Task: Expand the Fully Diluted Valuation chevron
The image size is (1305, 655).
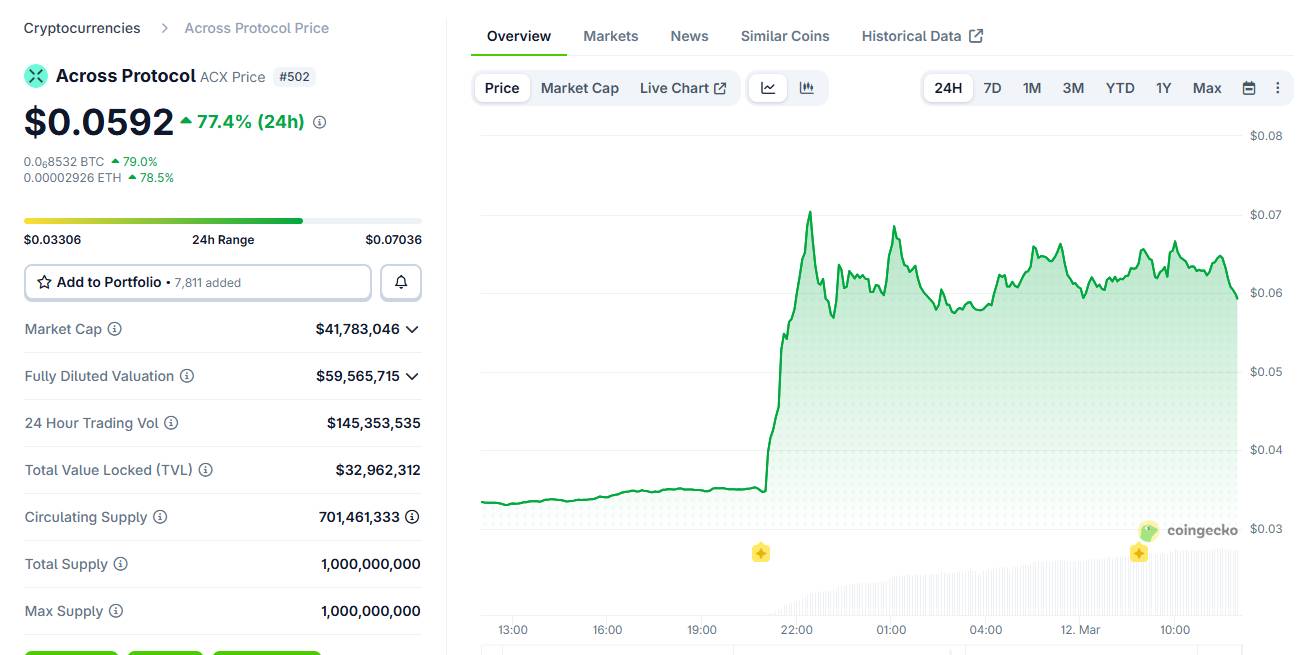Action: pyautogui.click(x=414, y=376)
